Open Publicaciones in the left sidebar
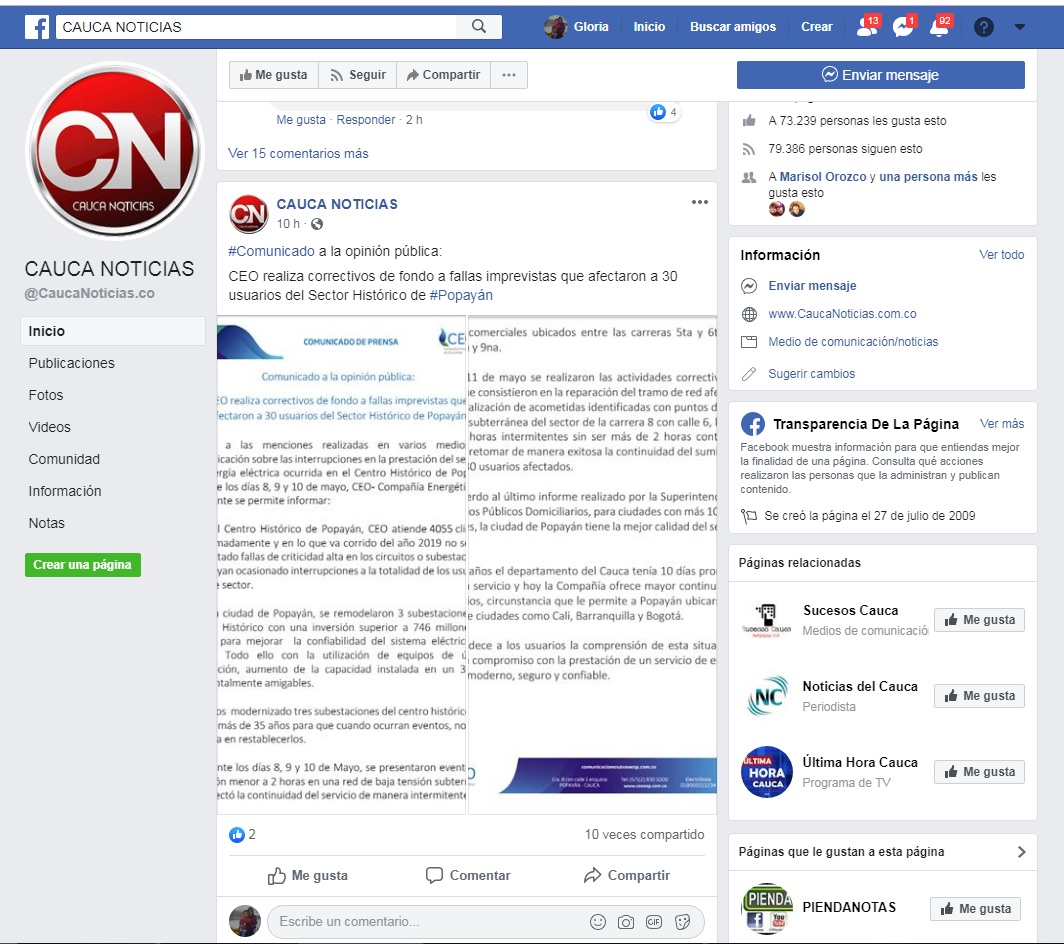 coord(71,363)
